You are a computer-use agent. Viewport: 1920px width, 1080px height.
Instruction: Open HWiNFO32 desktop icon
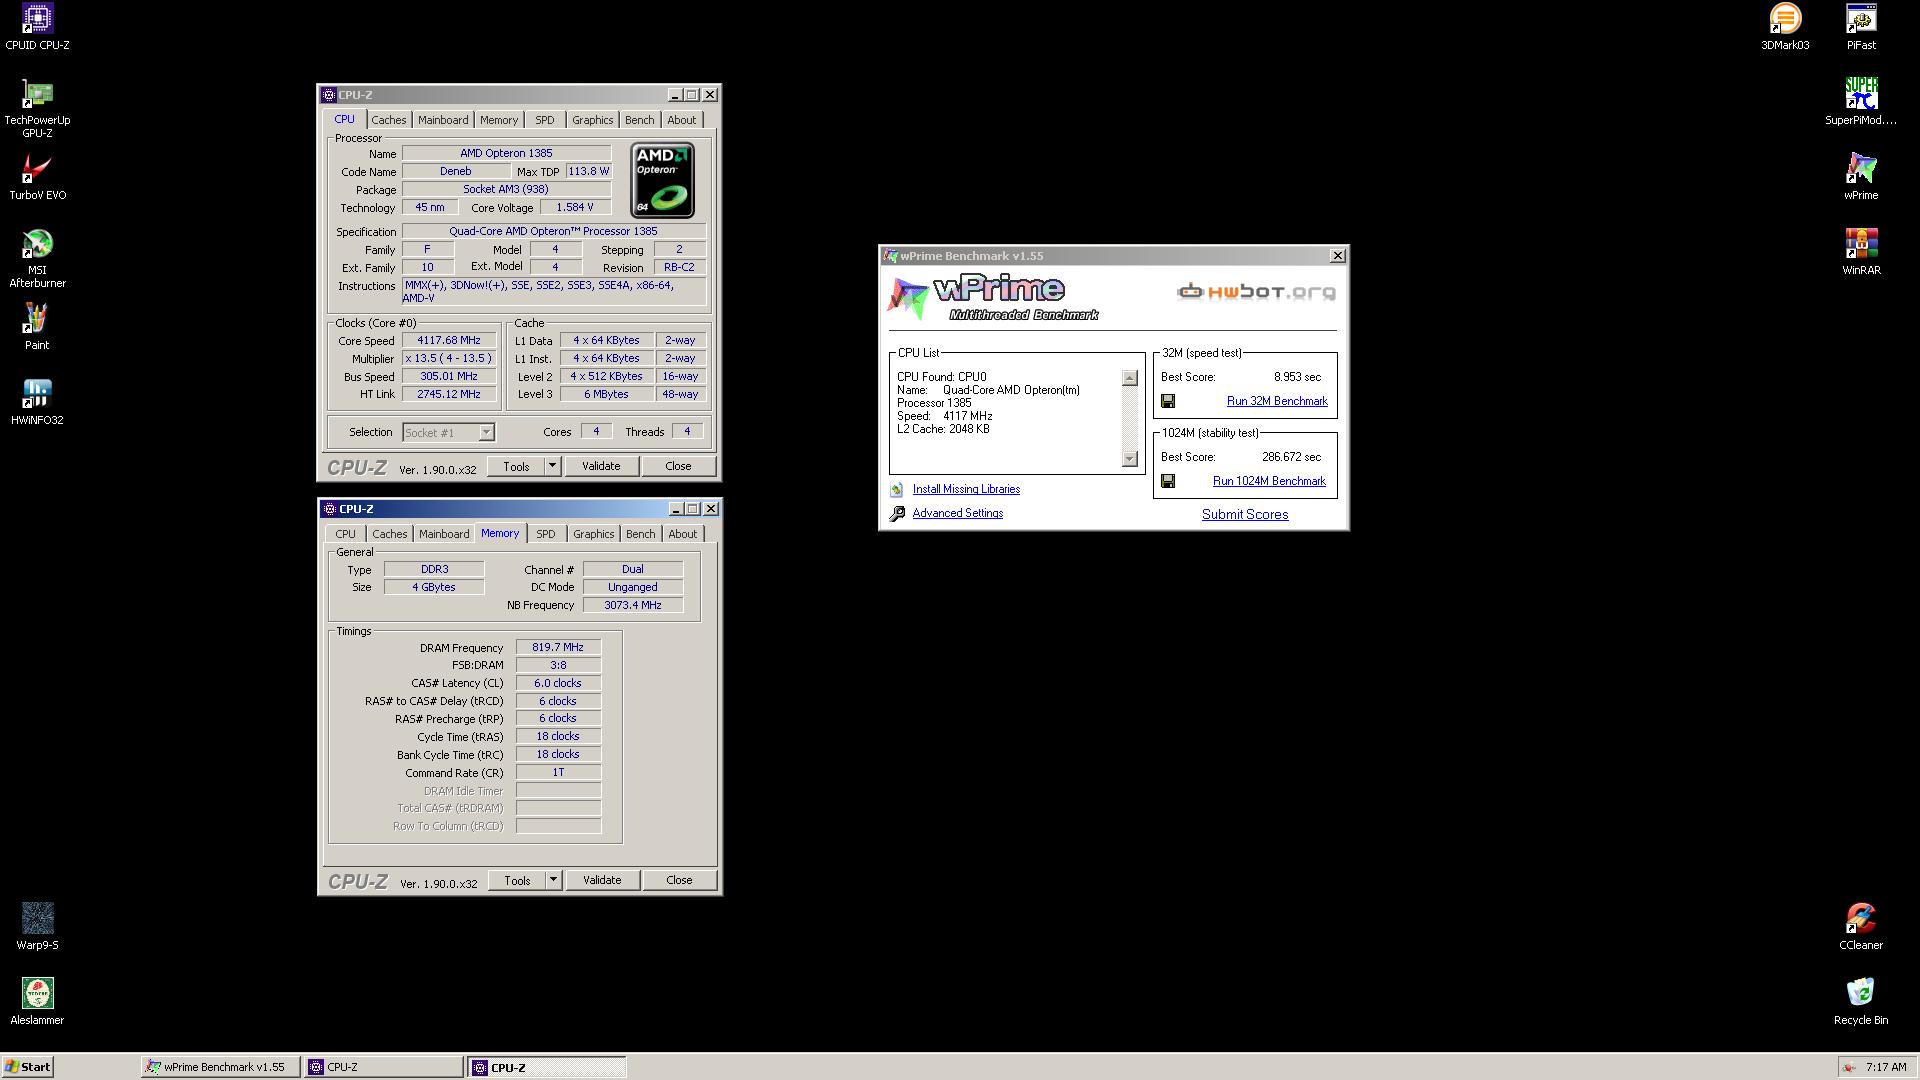click(x=37, y=402)
